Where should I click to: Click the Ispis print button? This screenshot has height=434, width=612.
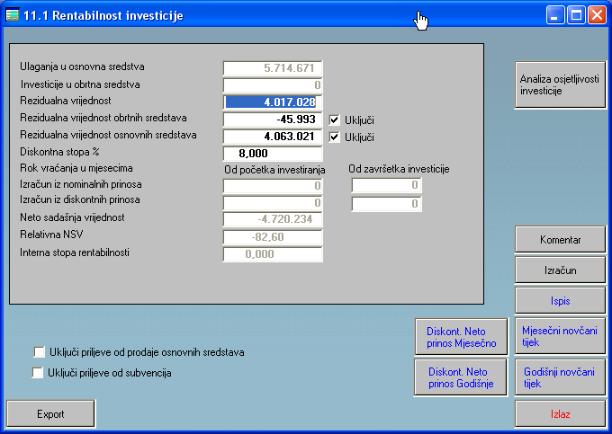point(560,301)
